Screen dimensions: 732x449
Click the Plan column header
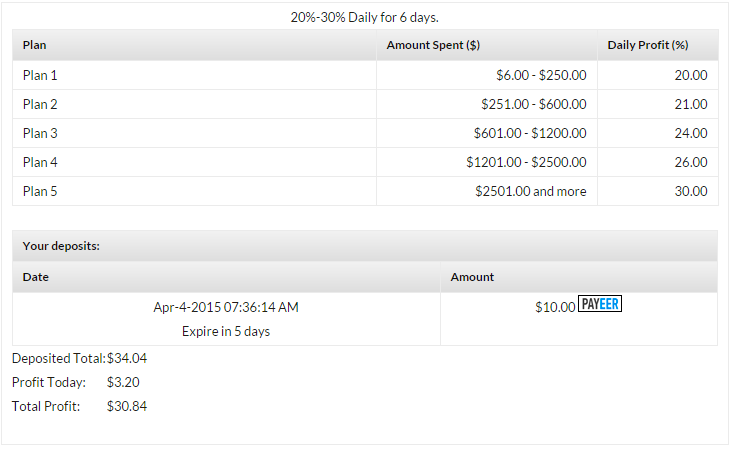(x=35, y=45)
